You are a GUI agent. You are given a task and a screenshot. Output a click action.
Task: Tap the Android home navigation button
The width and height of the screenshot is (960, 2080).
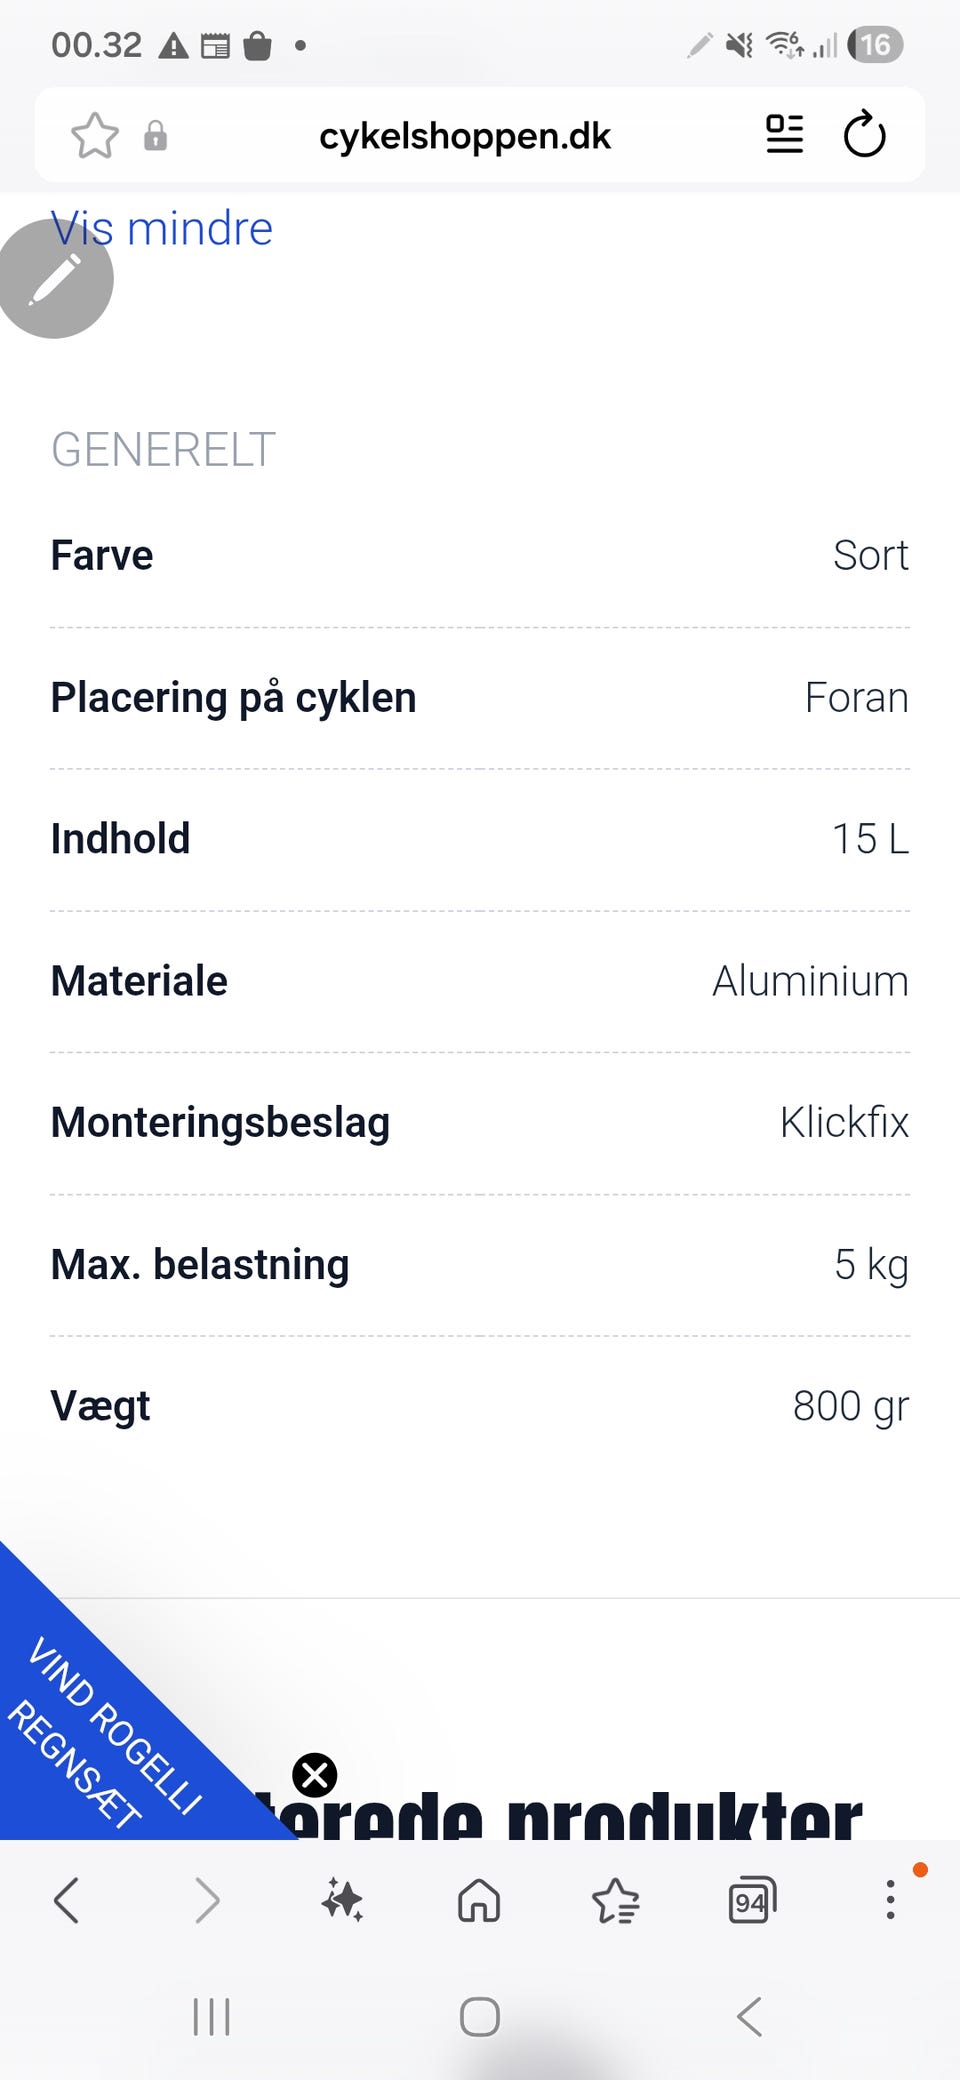point(480,2017)
